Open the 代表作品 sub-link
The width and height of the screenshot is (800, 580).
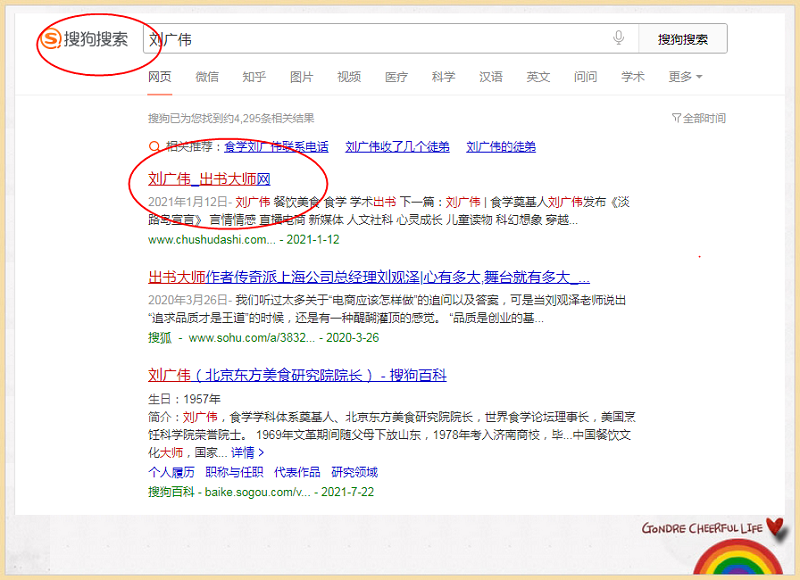(297, 472)
